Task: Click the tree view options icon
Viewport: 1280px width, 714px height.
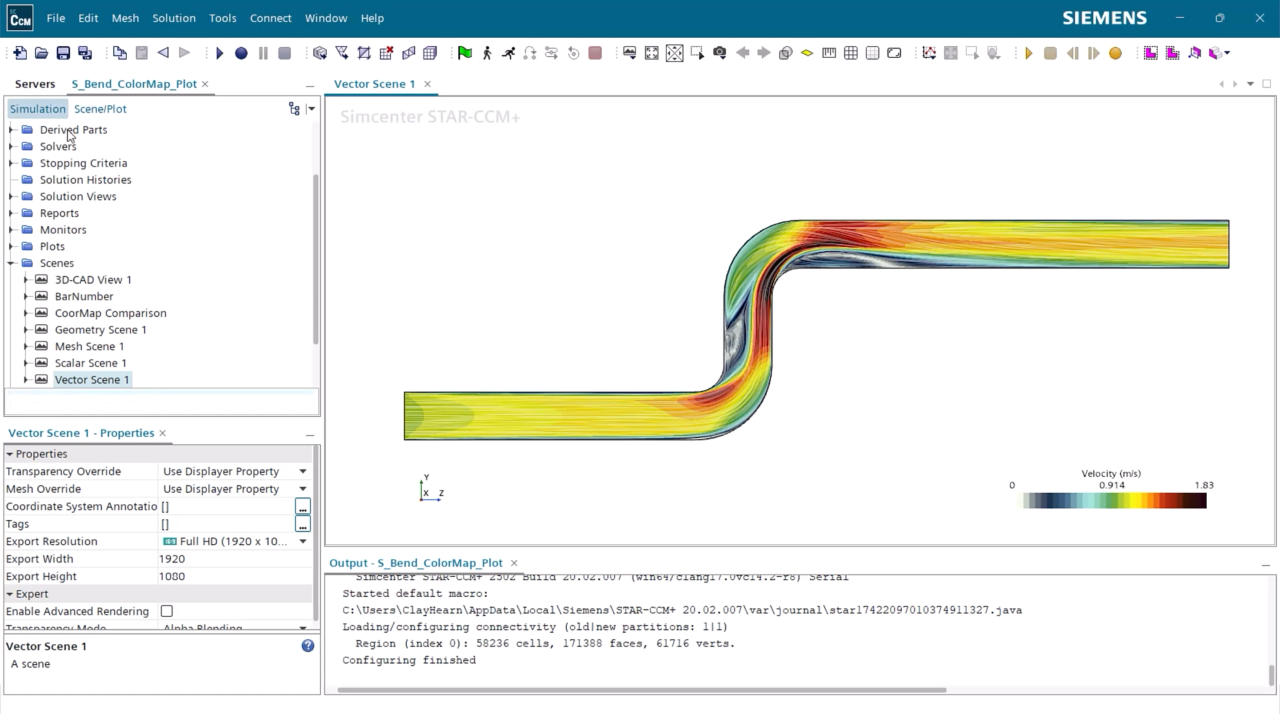Action: click(x=294, y=109)
